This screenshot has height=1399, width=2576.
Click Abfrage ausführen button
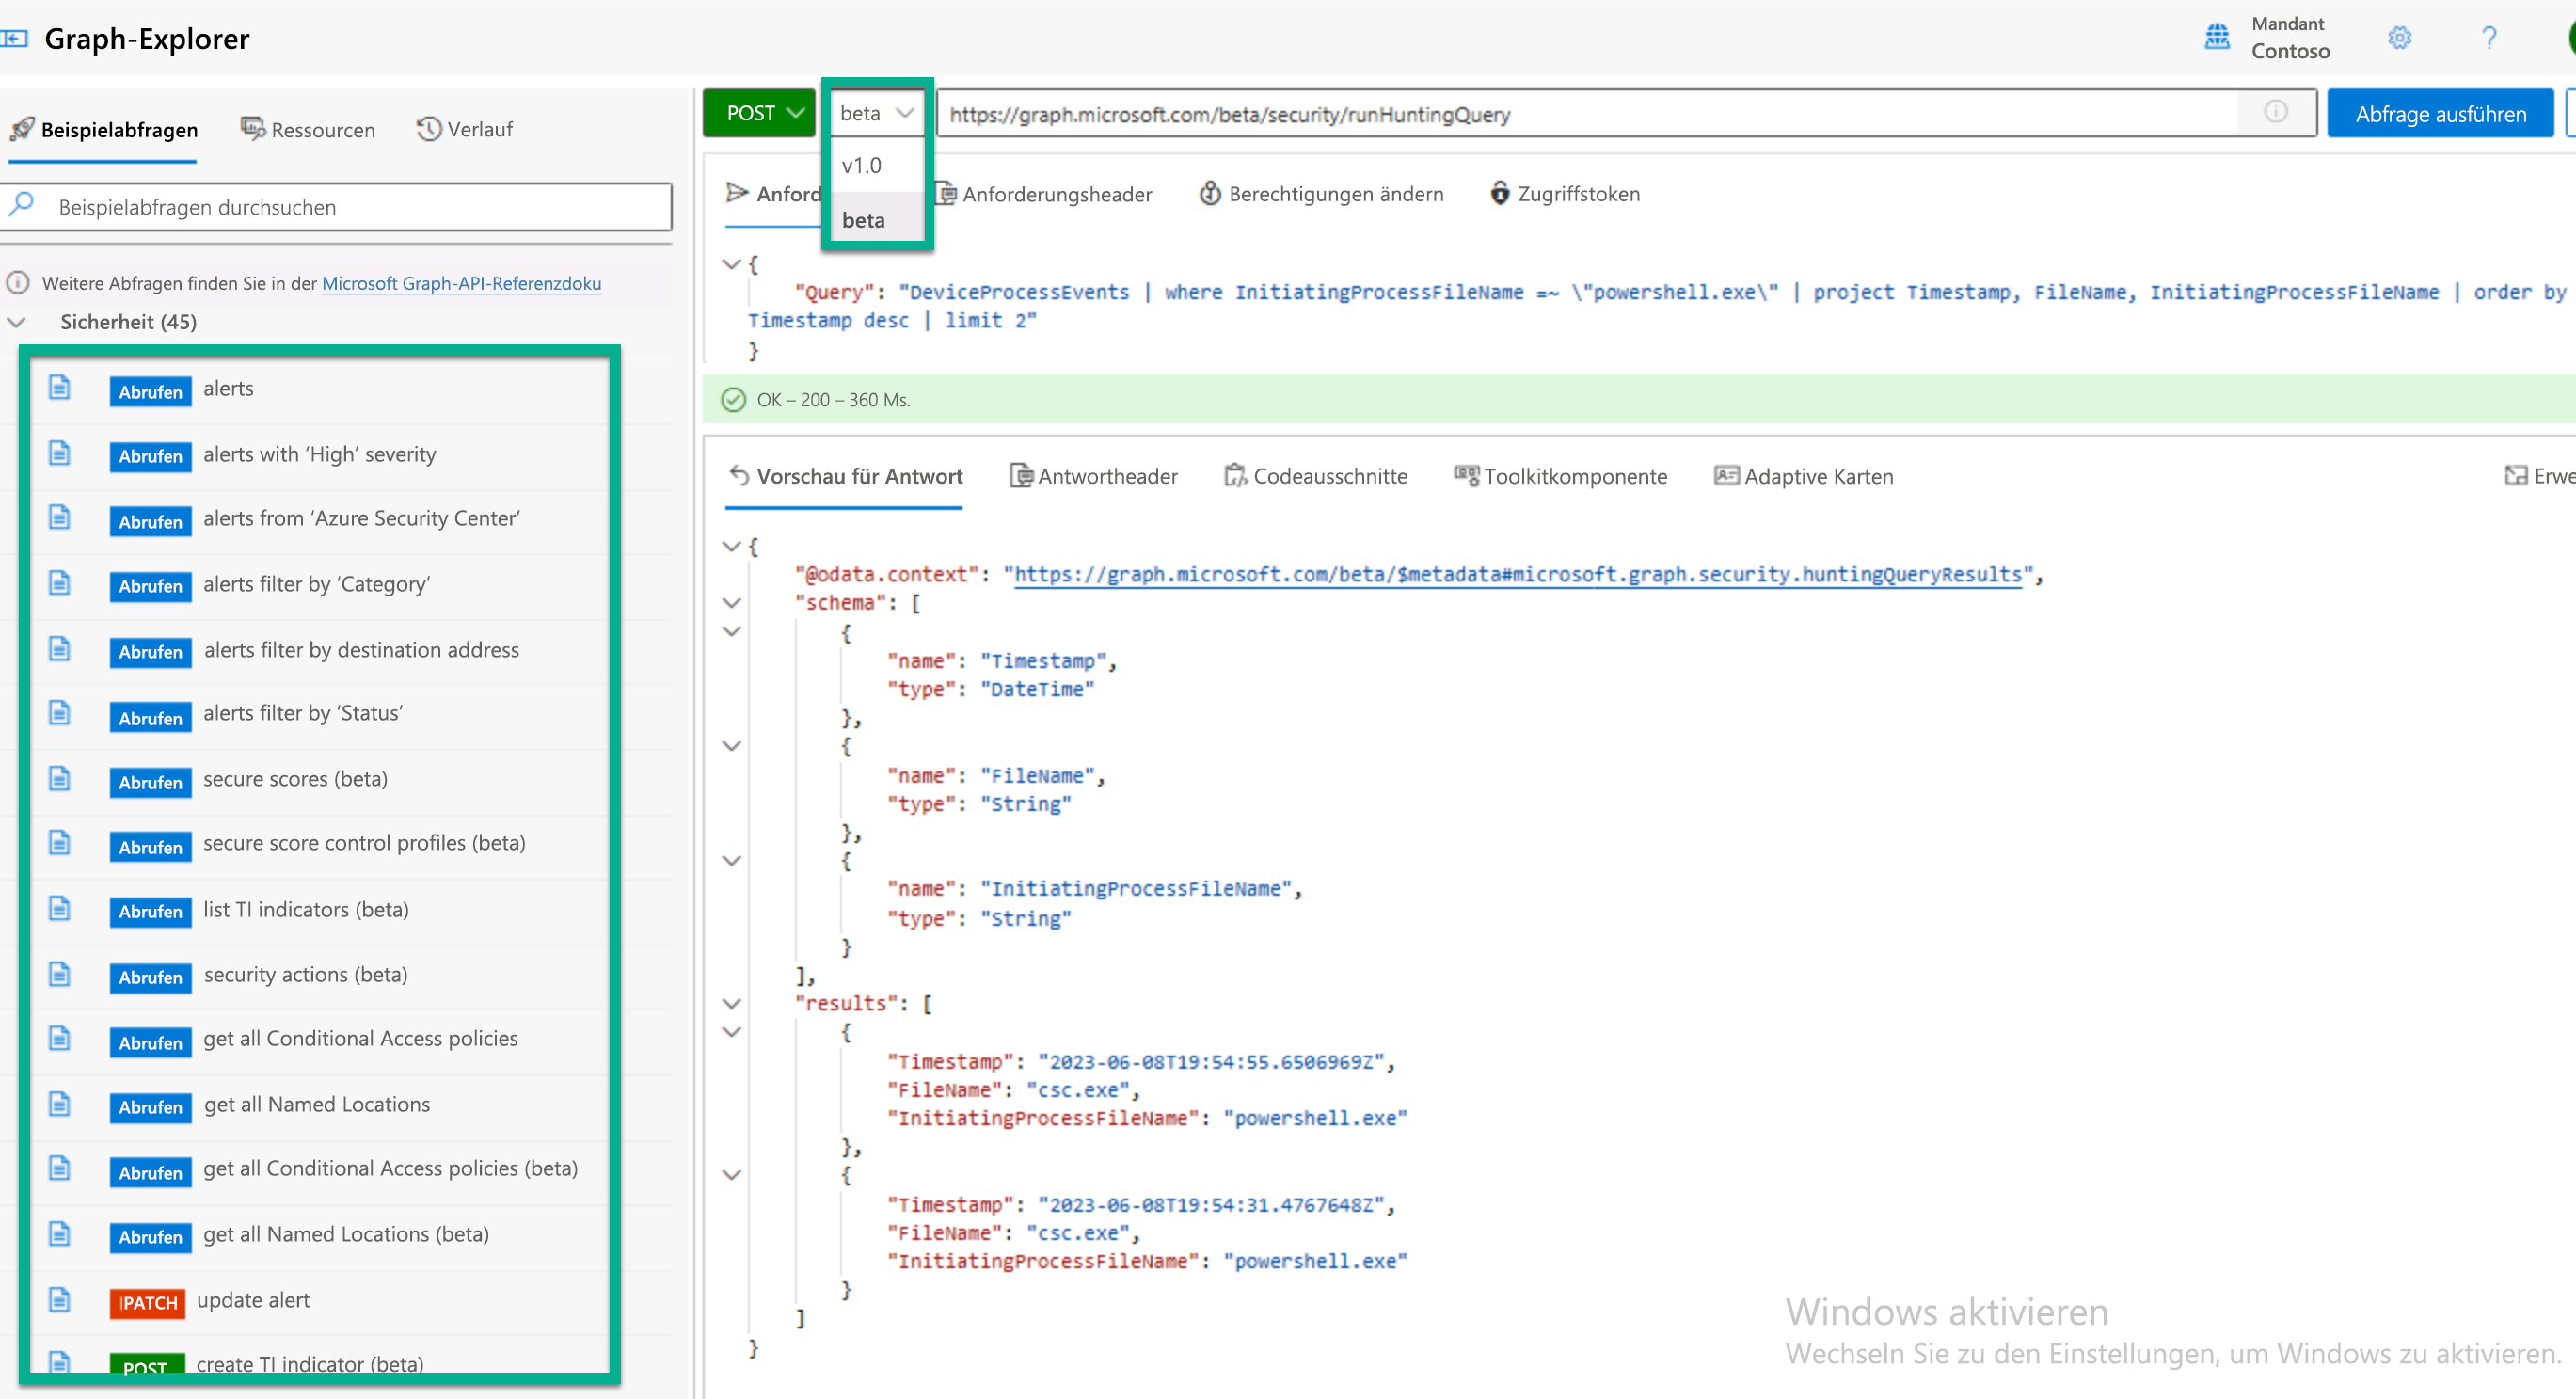click(2440, 113)
